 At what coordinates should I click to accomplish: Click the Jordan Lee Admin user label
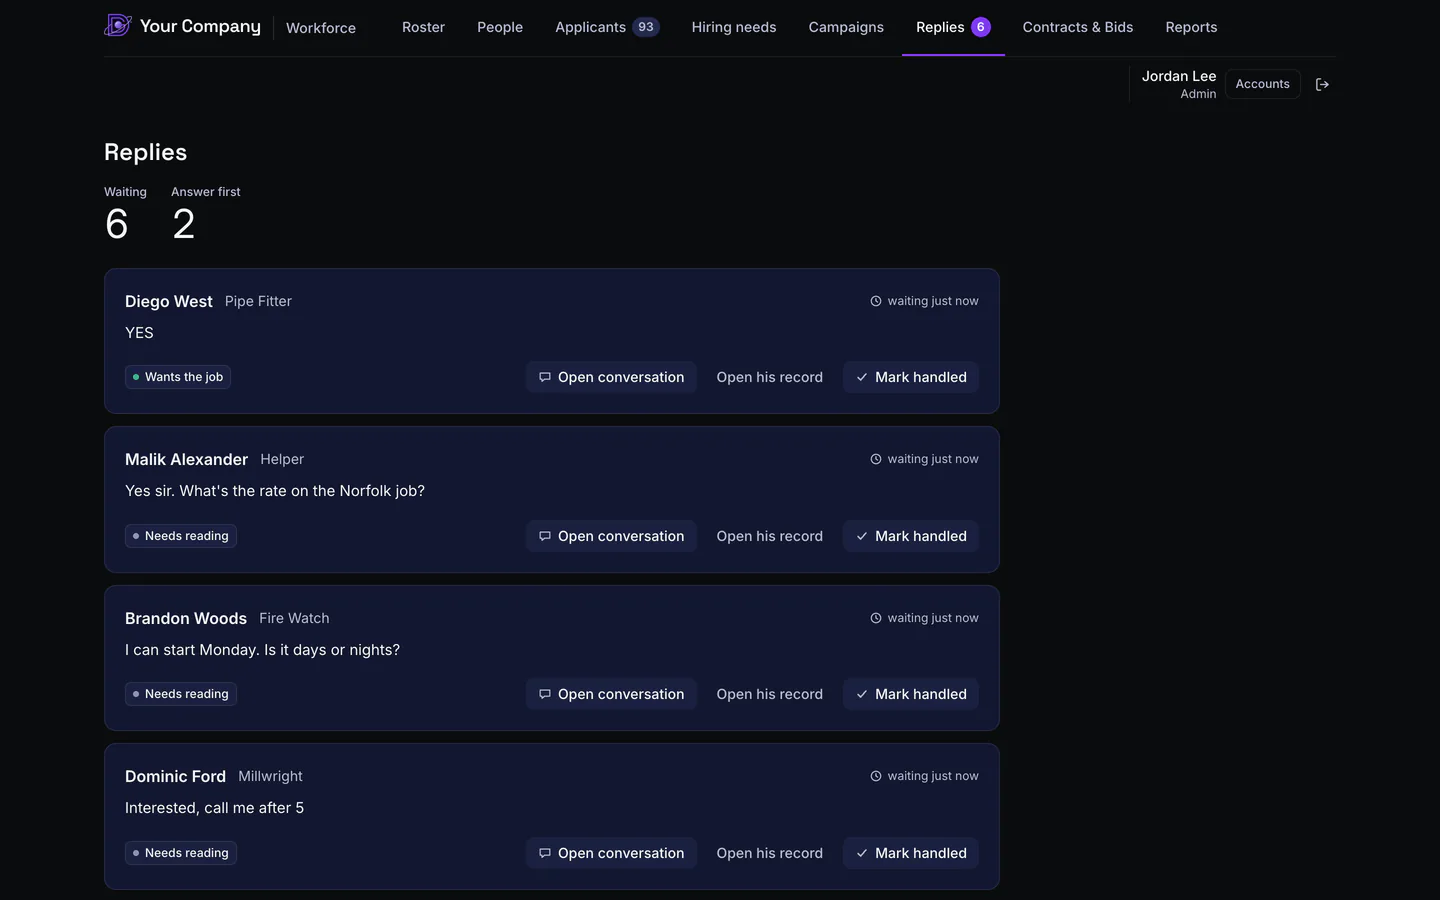click(1179, 84)
